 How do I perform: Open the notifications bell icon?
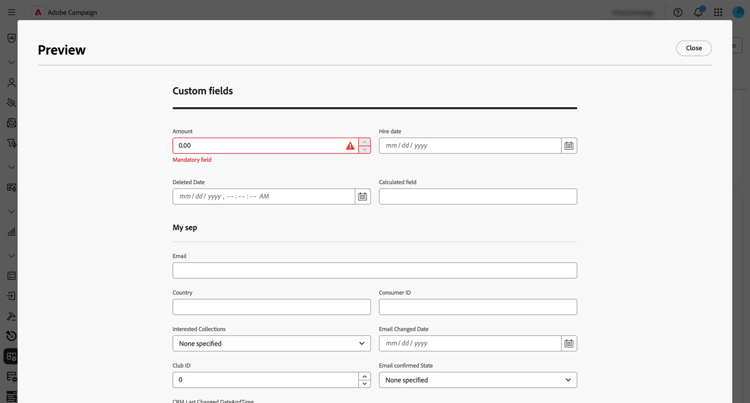click(698, 13)
